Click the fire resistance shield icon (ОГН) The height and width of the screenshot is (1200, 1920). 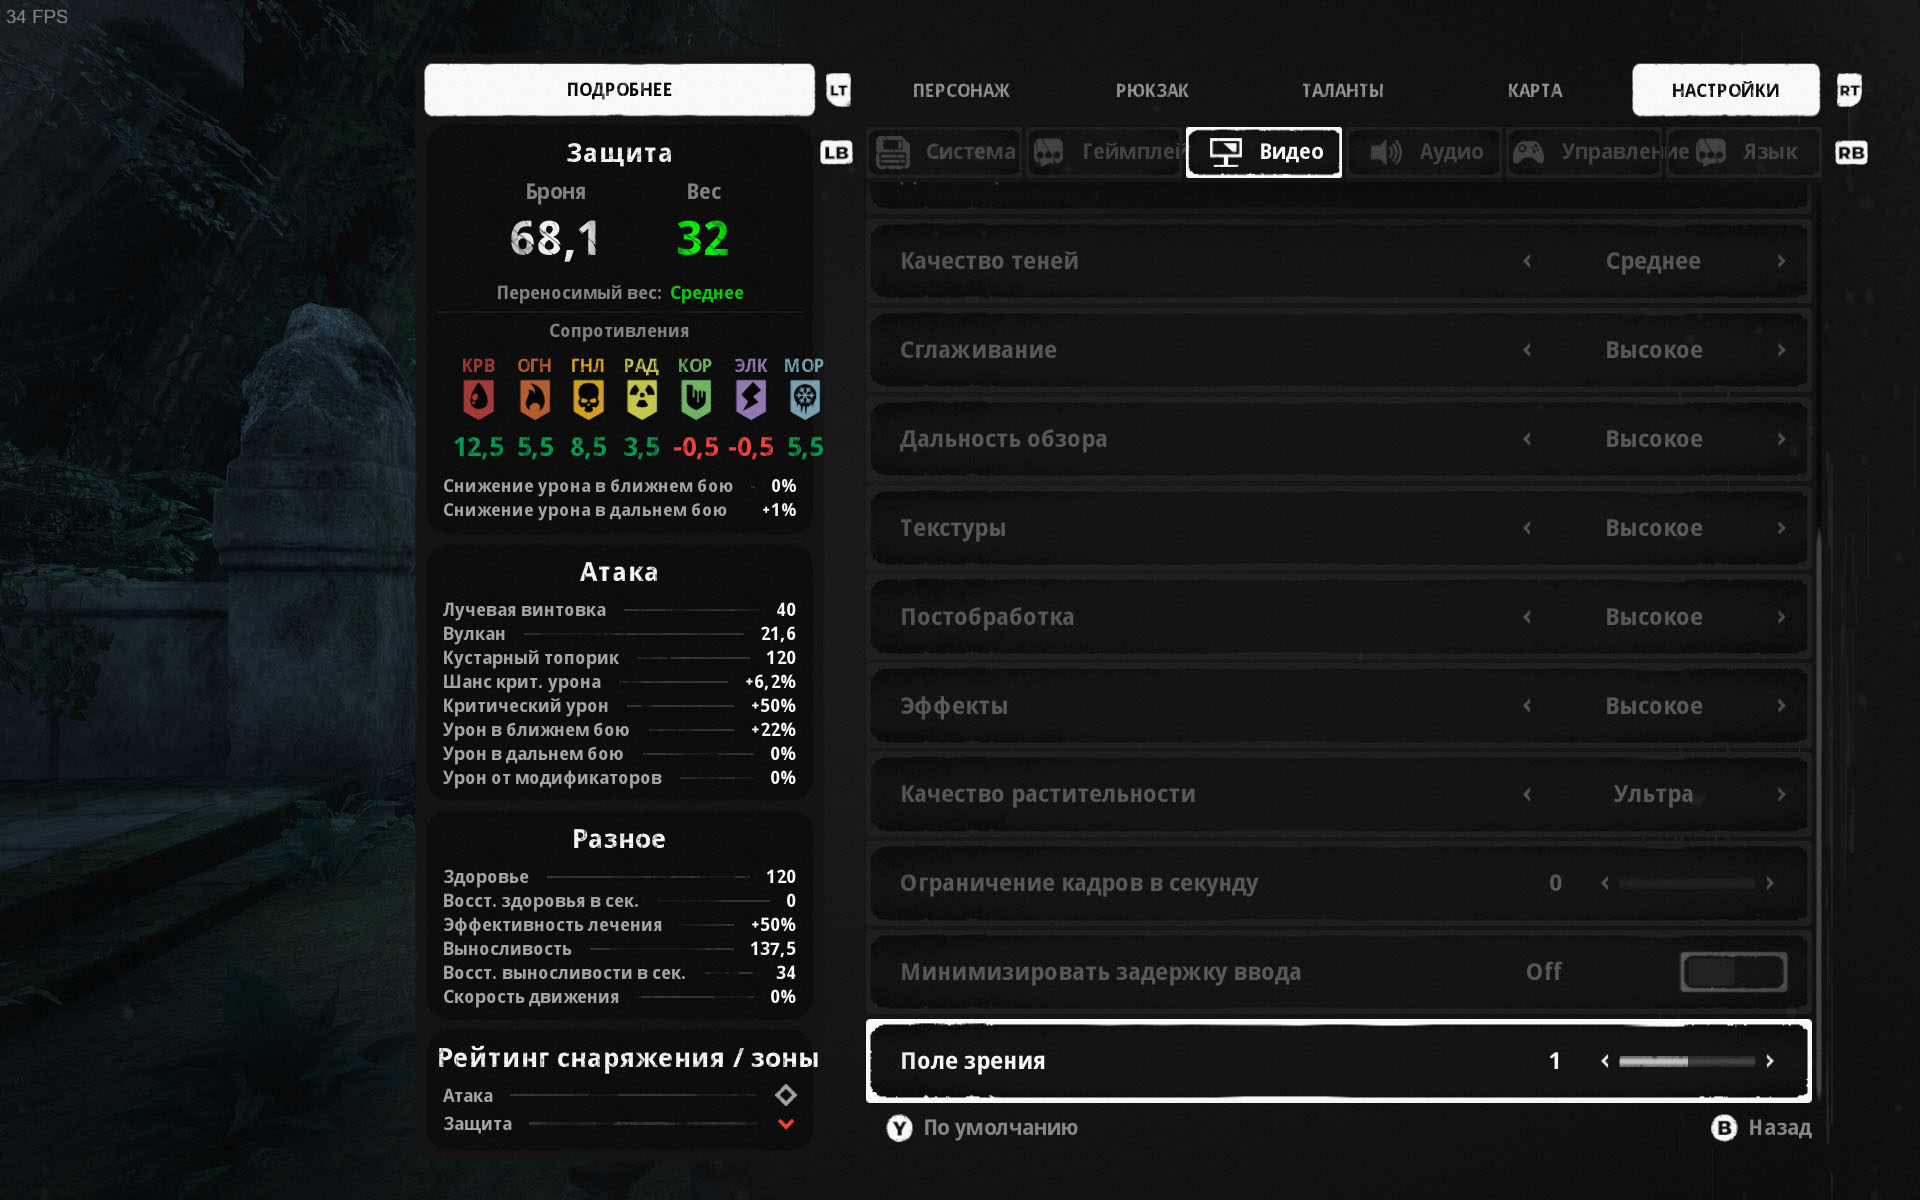click(x=535, y=400)
